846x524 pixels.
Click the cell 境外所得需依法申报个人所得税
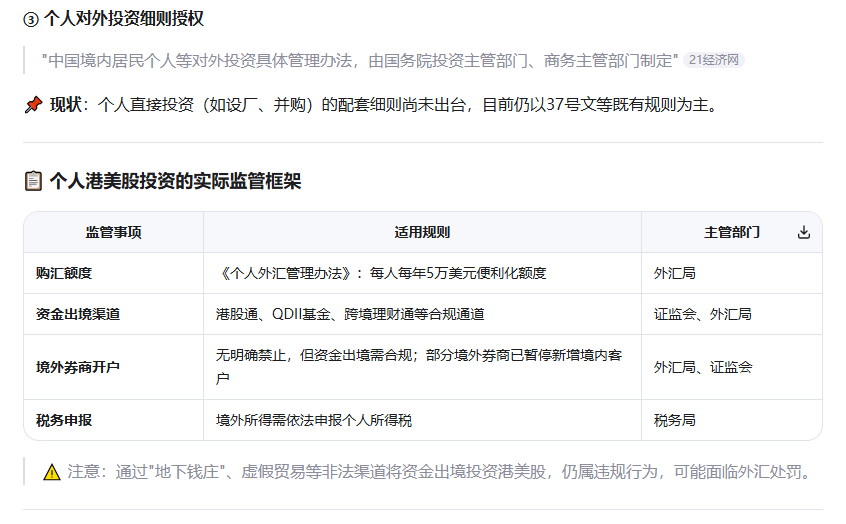coord(422,420)
